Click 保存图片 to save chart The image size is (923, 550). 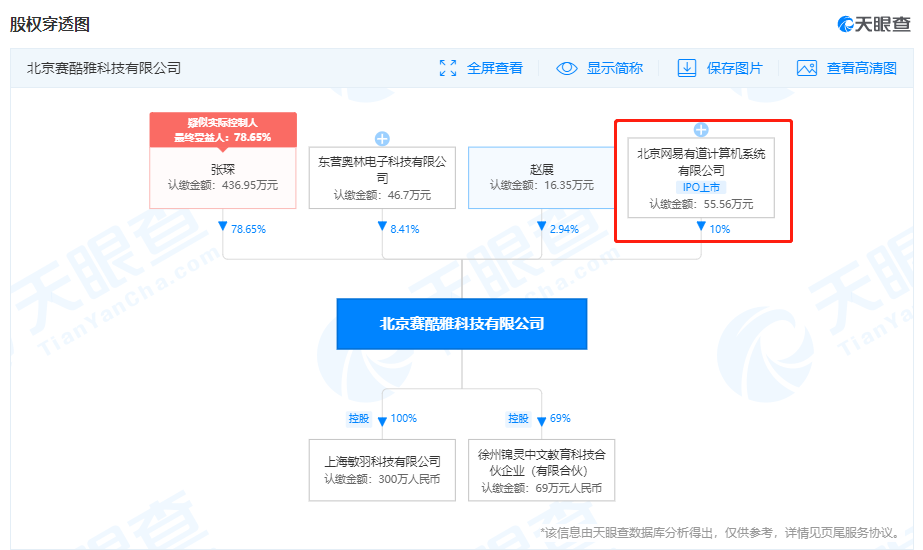[x=734, y=68]
